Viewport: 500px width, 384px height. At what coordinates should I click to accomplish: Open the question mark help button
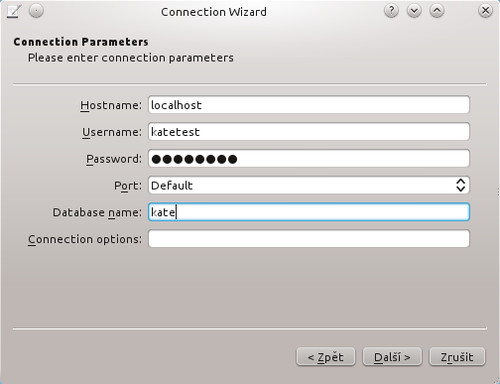click(391, 11)
